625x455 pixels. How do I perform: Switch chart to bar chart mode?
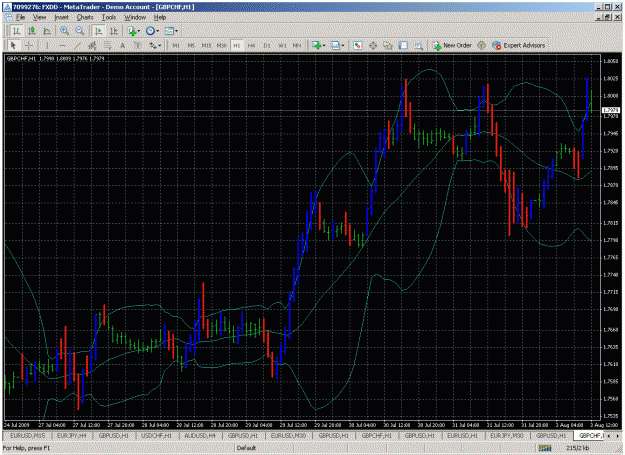coord(16,31)
